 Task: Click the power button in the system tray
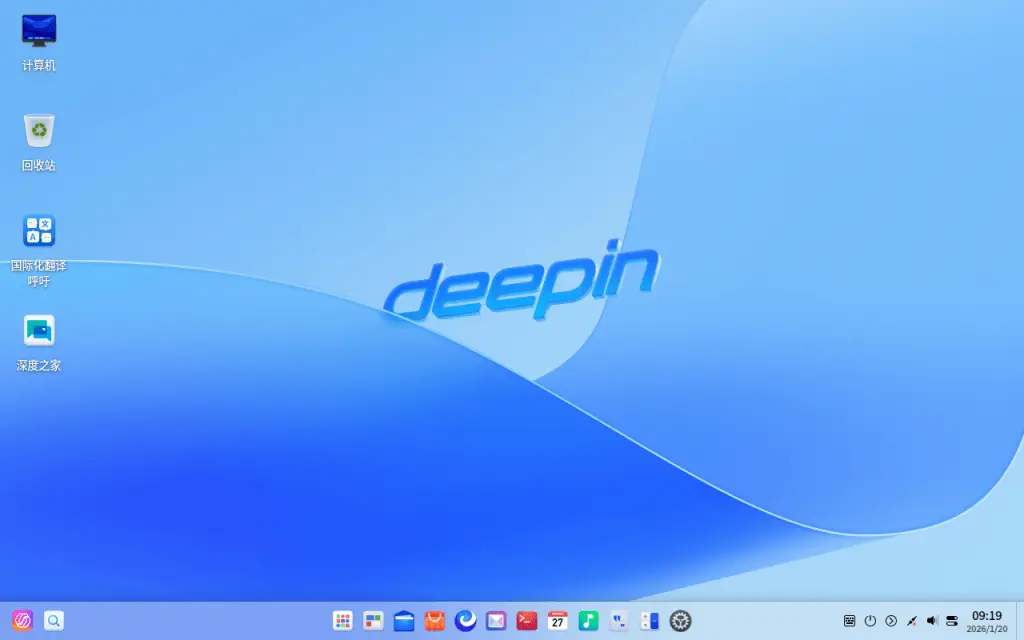pos(870,621)
